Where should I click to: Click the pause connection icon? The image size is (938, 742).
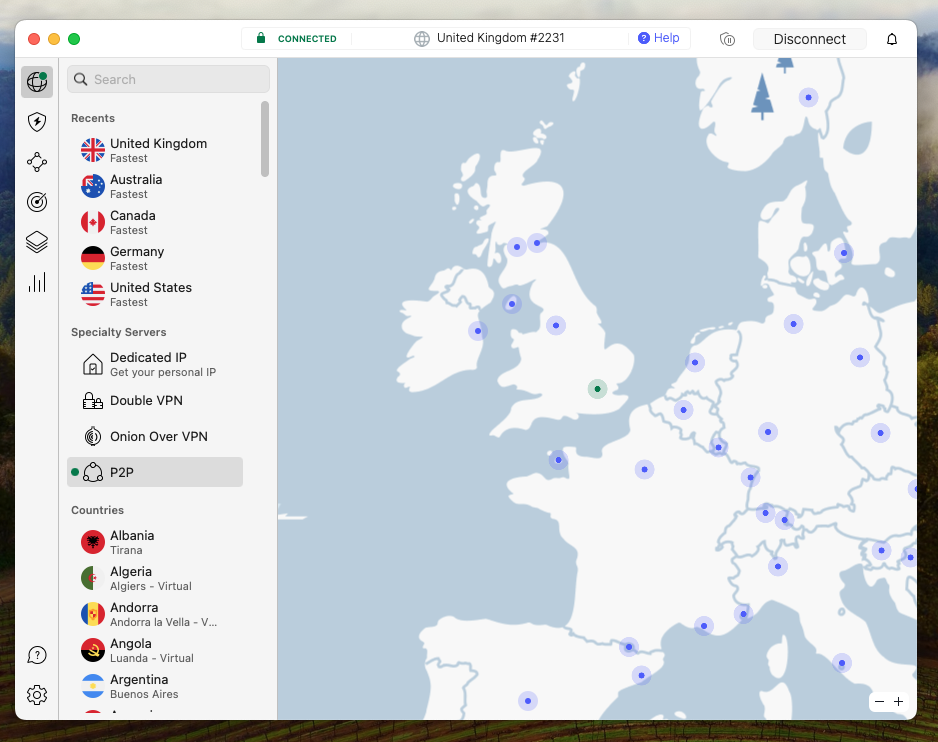727,39
